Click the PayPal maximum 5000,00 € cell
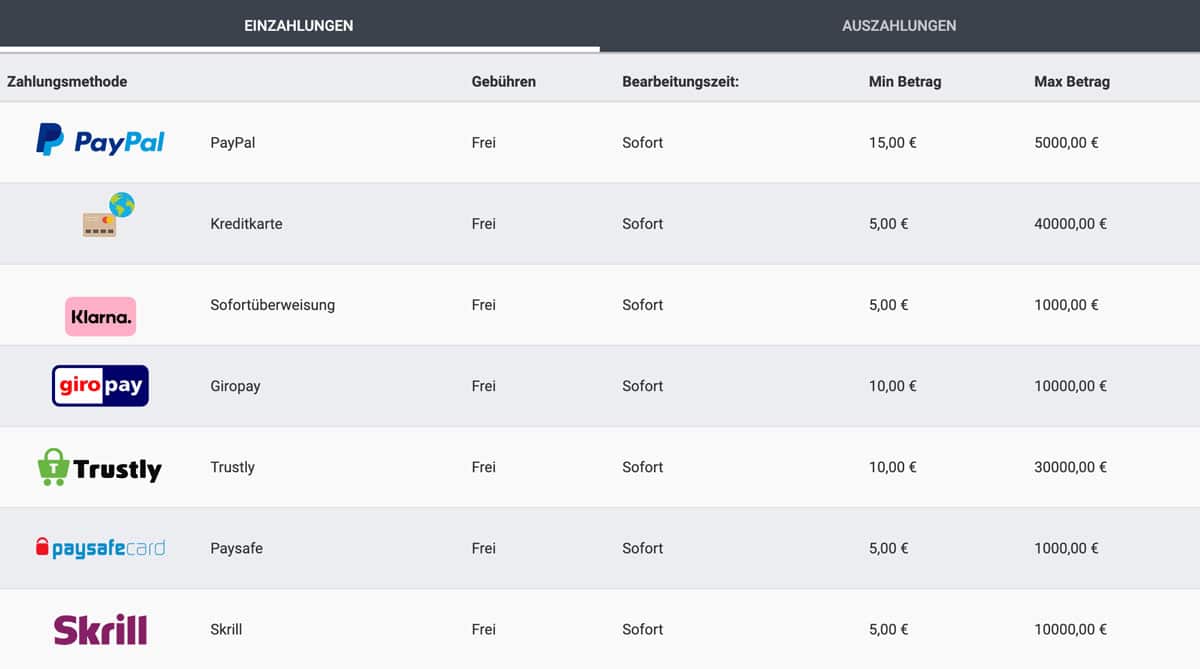Screen dimensions: 1200x669 pyautogui.click(x=1066, y=143)
